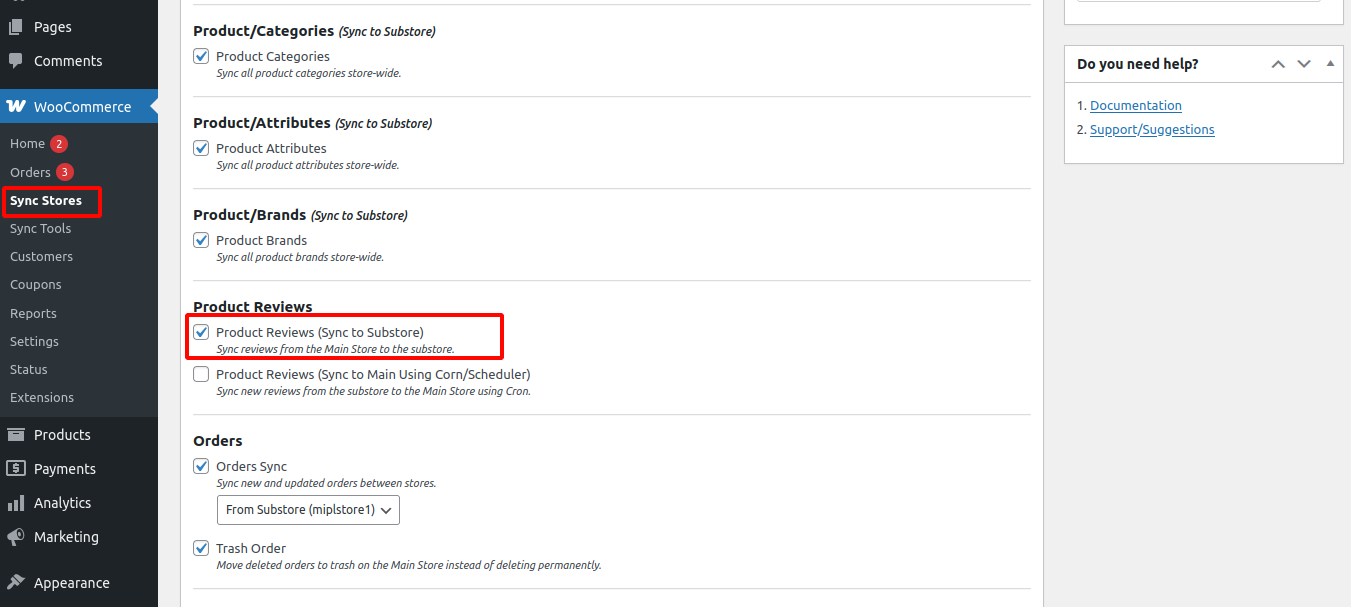
Task: Open the From Substore (miplstore1) dropdown
Action: point(308,510)
